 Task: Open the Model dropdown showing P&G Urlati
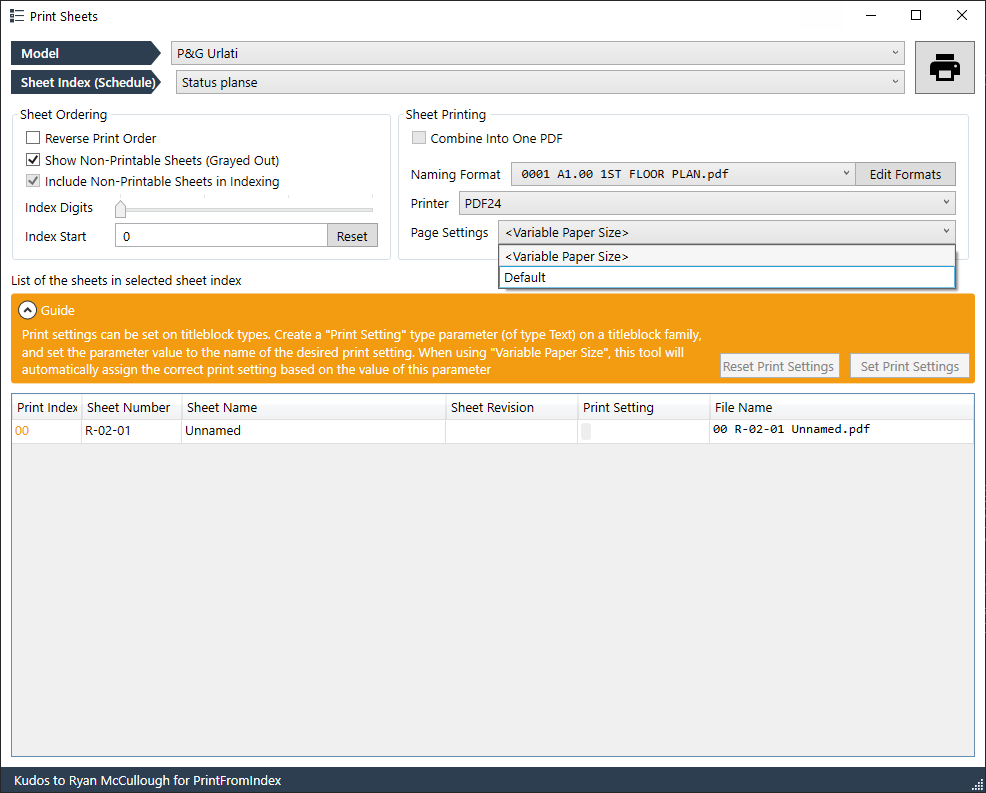[537, 53]
